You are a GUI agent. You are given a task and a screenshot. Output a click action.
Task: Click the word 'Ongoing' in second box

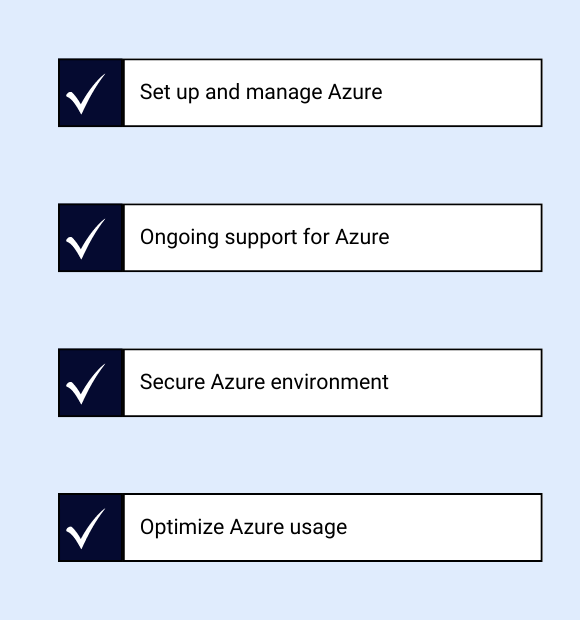coord(179,238)
